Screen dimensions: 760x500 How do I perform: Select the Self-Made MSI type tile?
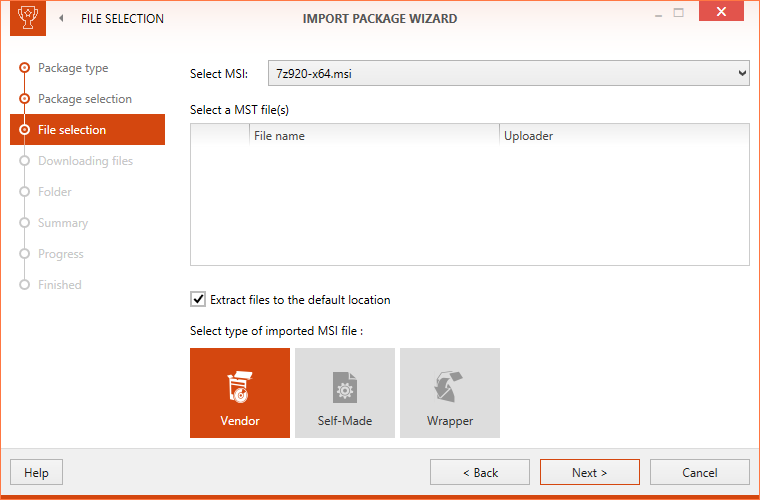345,393
